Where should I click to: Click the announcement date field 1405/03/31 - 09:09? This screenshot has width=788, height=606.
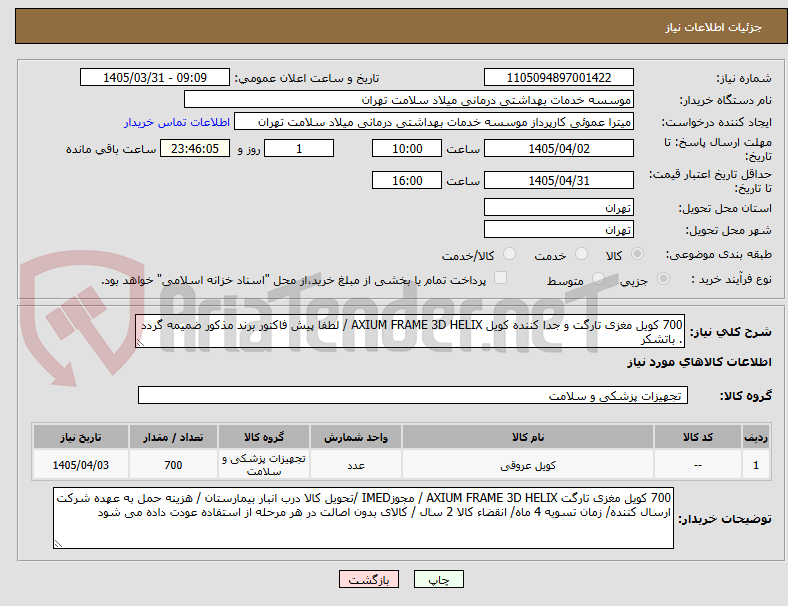pos(155,77)
